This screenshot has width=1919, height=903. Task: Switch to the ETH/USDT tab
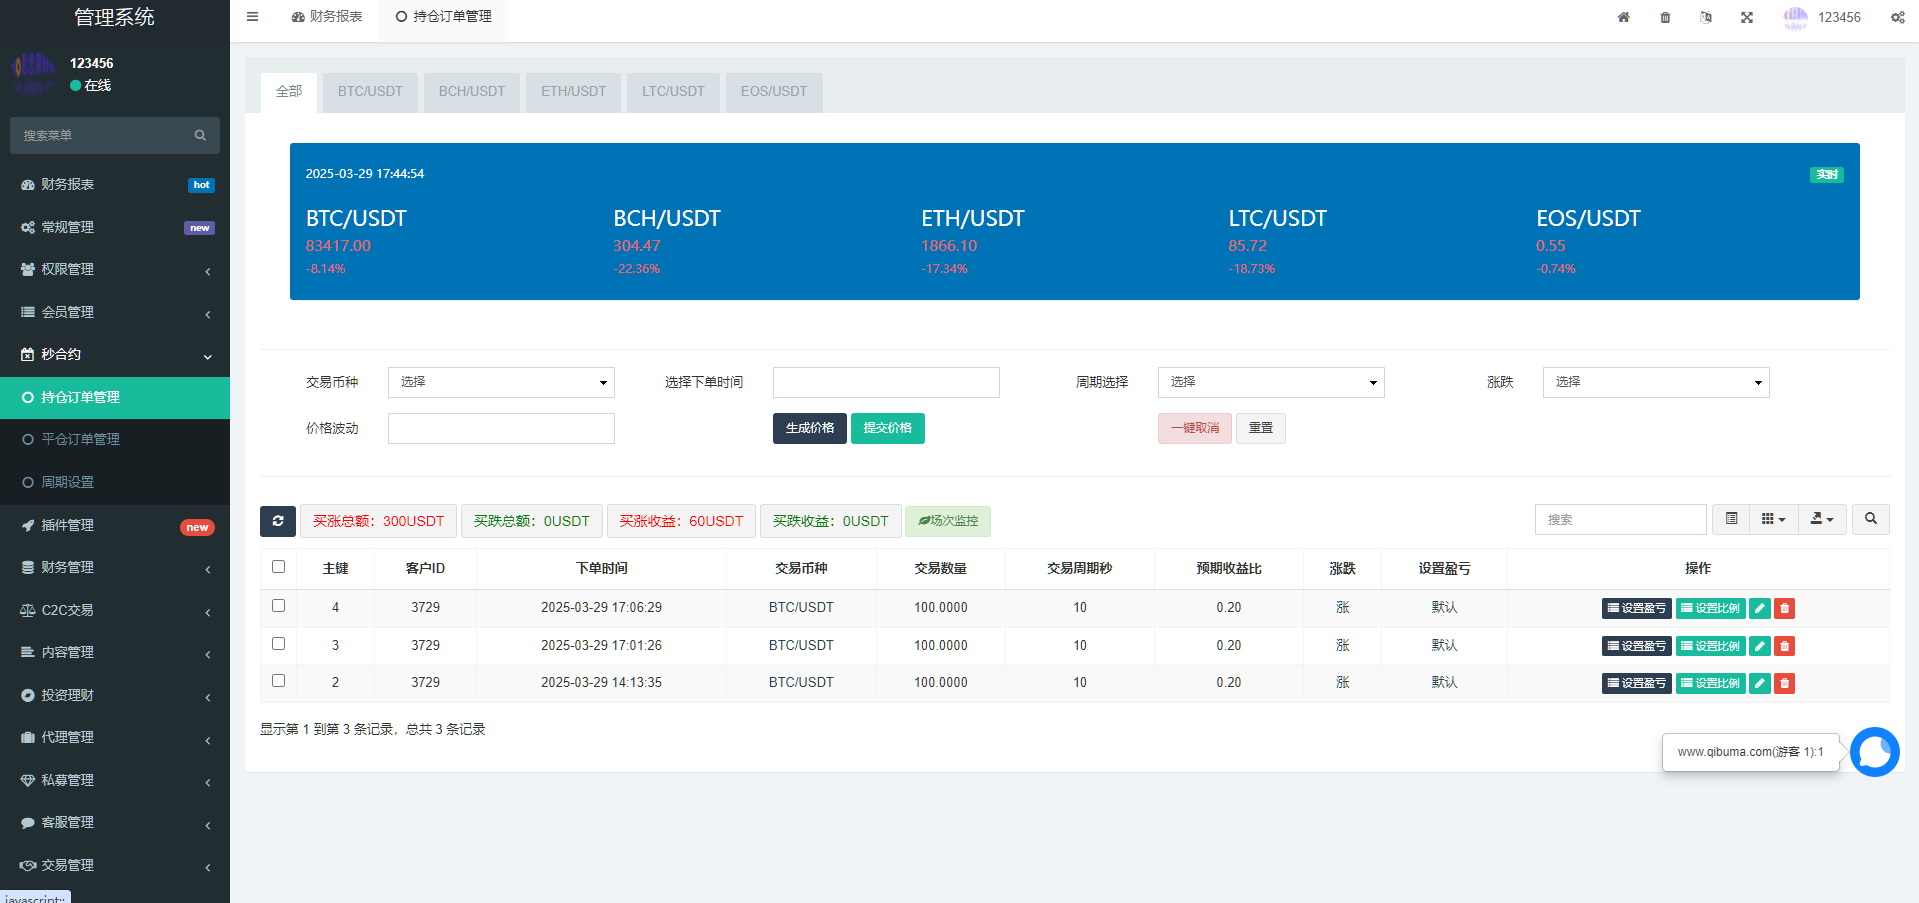[x=573, y=92]
